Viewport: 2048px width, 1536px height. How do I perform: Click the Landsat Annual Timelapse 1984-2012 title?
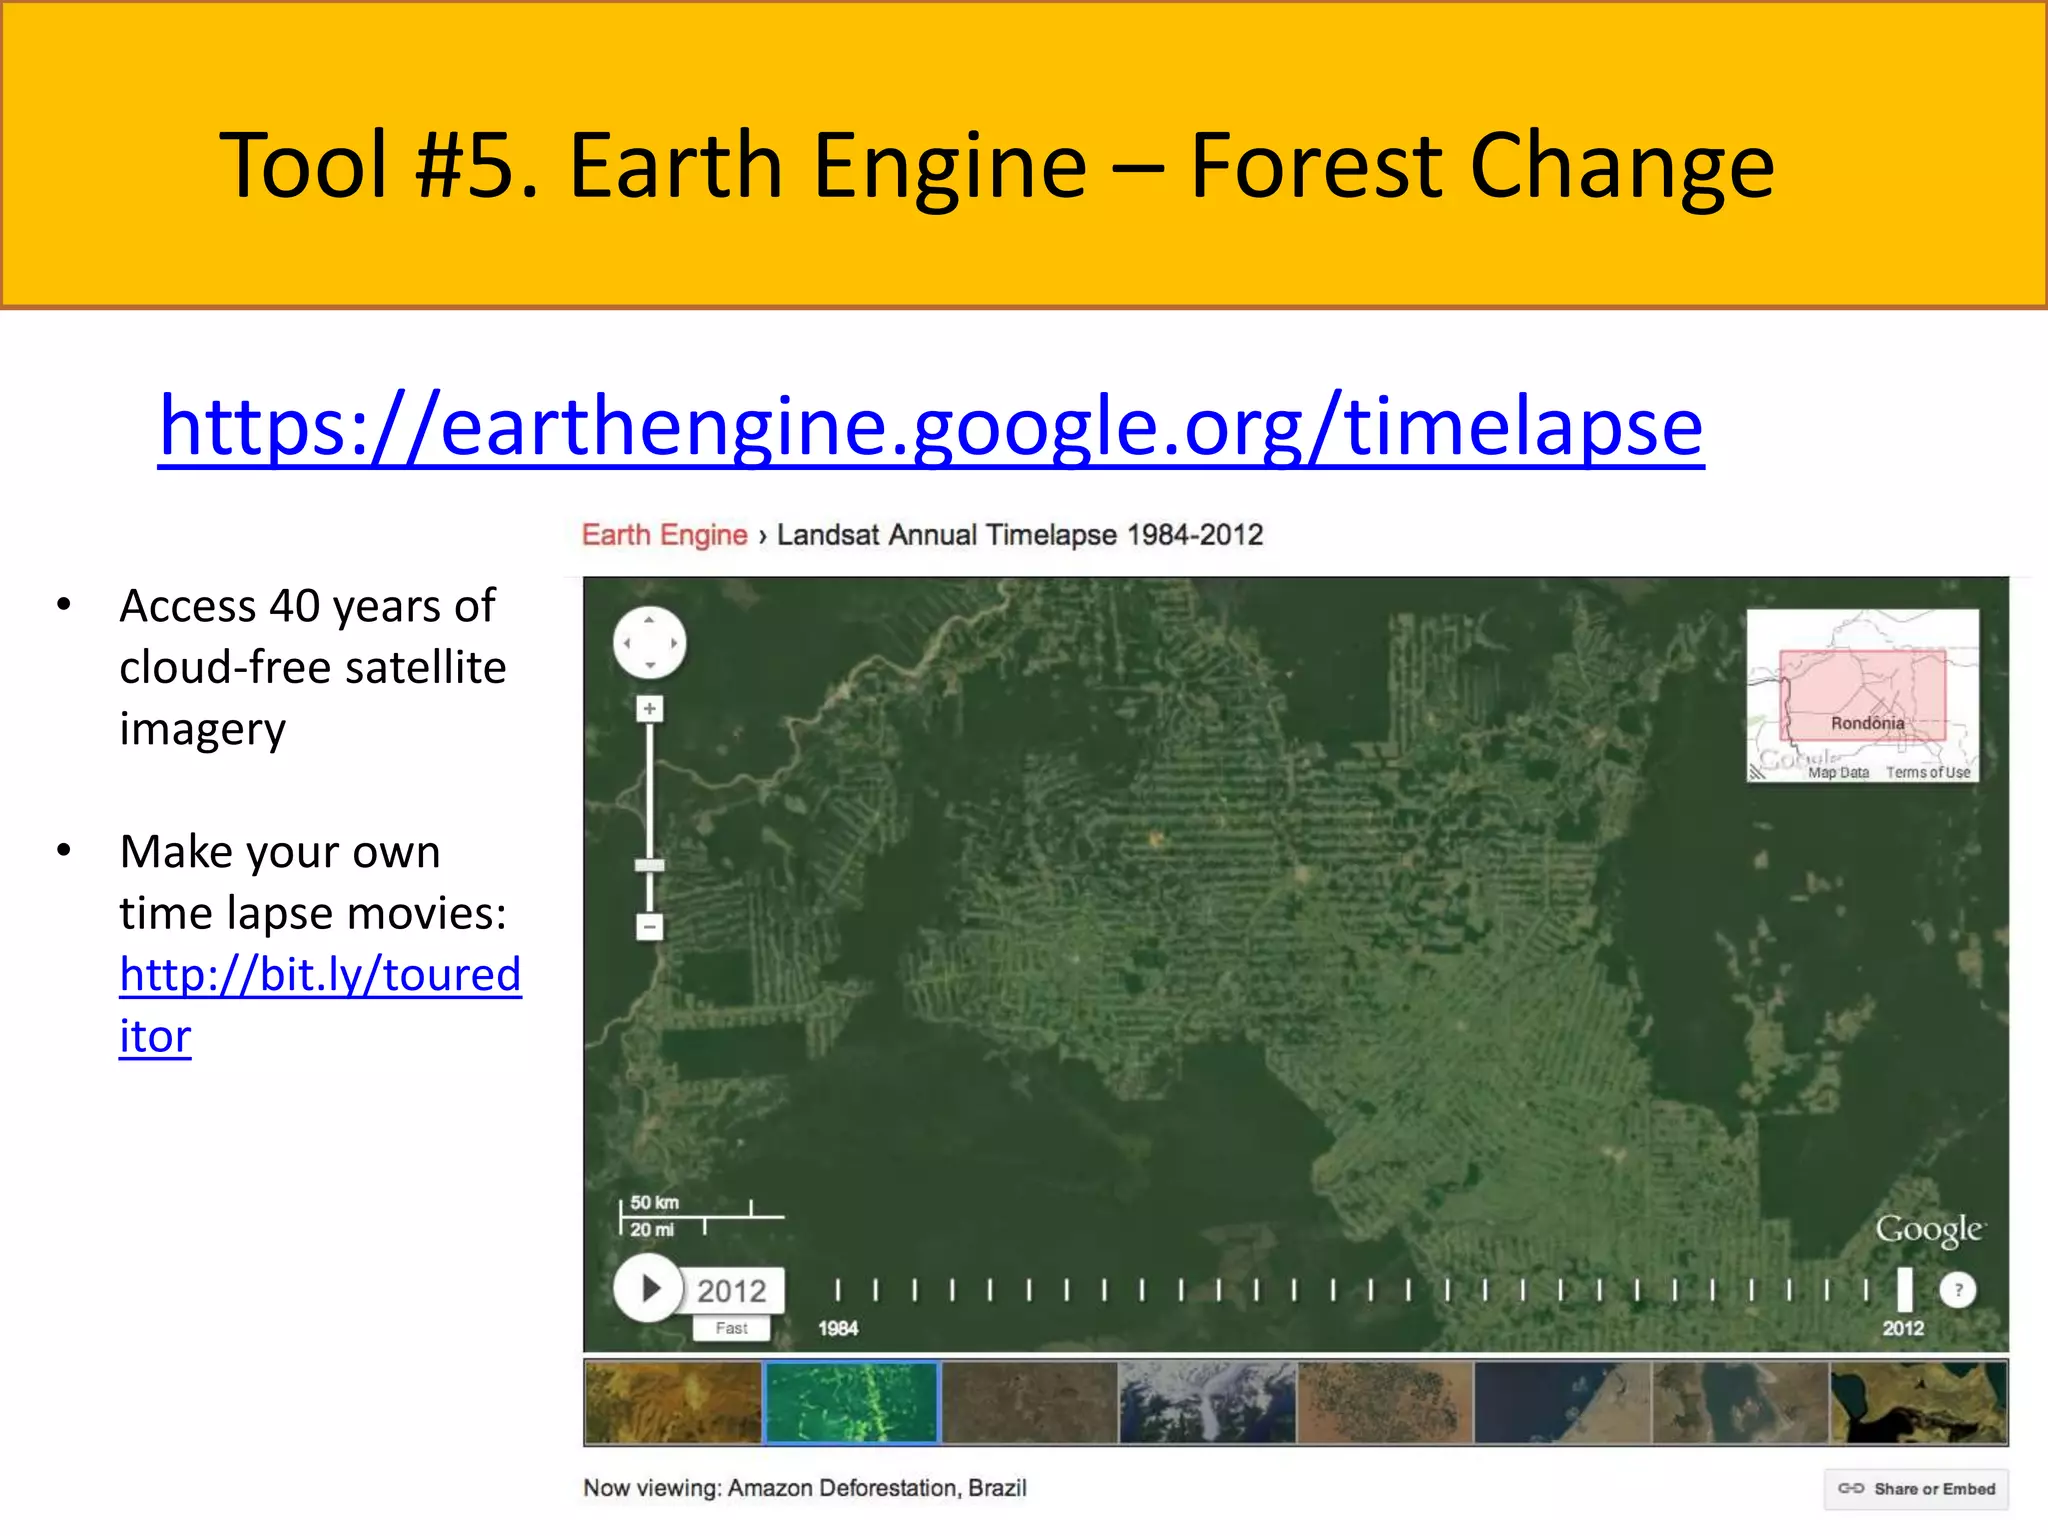click(1020, 535)
